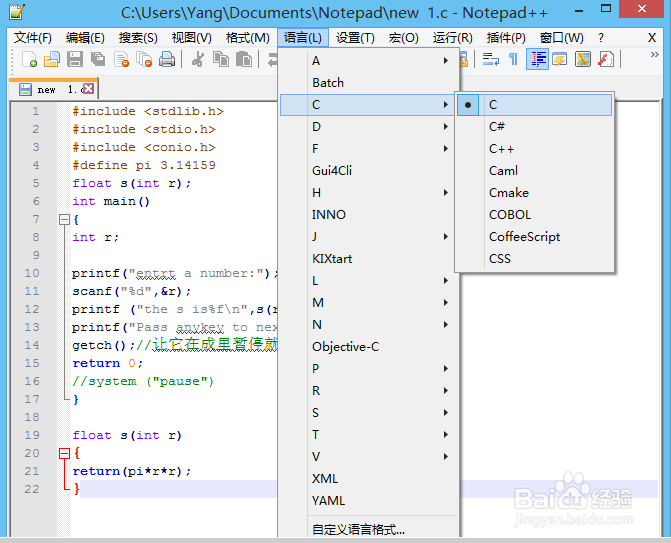Screen dimensions: 671x543
Task: Open the 运行(R) menu
Action: click(453, 38)
